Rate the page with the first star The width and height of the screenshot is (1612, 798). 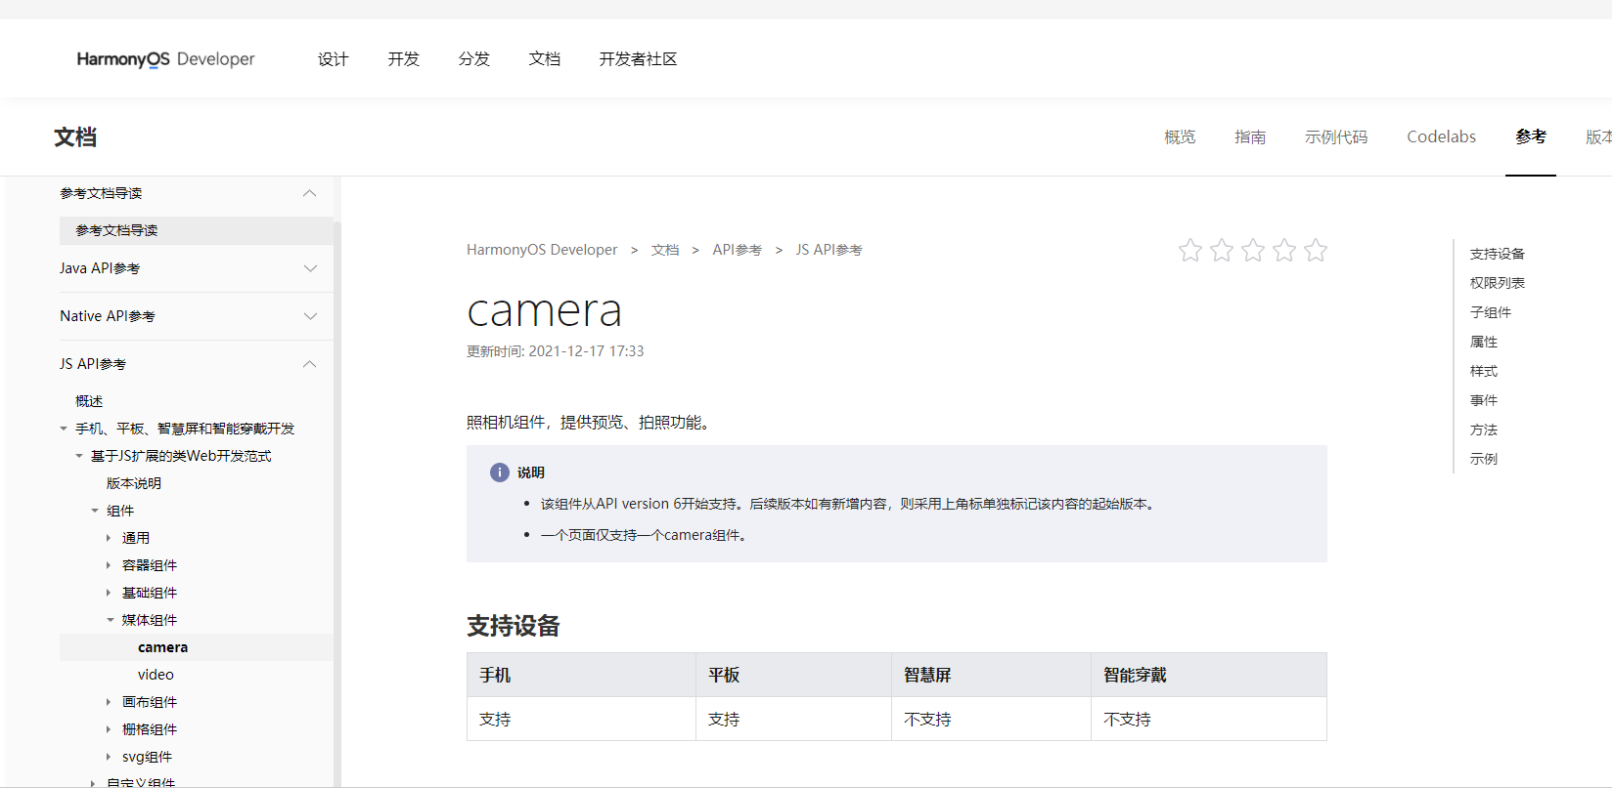click(x=1190, y=250)
